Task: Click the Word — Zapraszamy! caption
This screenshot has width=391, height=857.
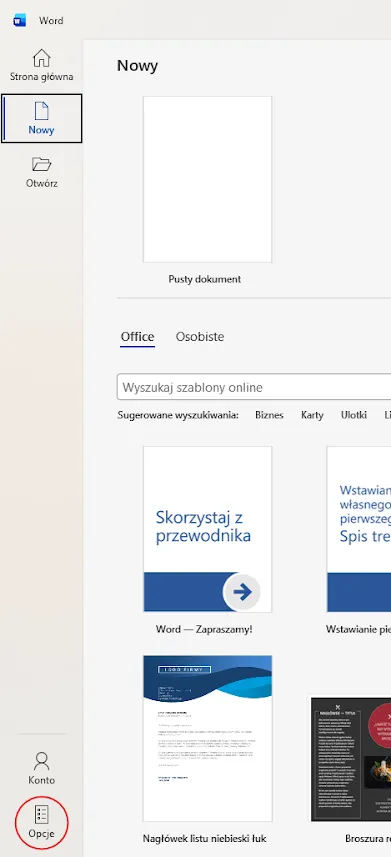Action: tap(204, 629)
